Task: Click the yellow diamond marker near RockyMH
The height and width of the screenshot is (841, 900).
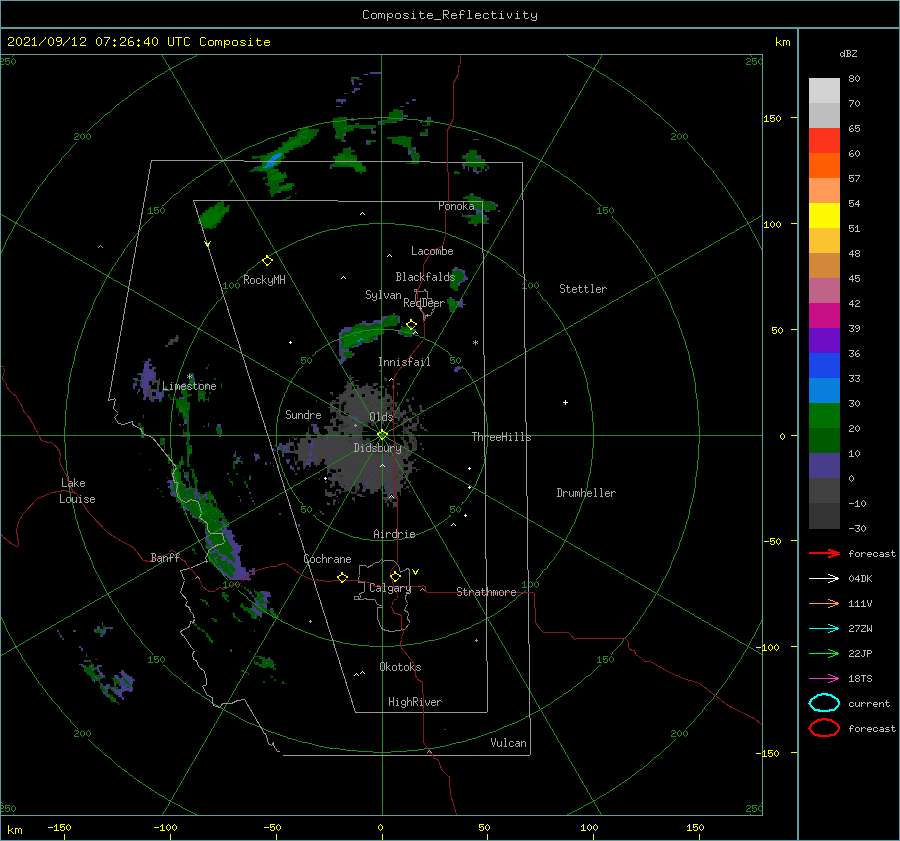Action: [267, 261]
